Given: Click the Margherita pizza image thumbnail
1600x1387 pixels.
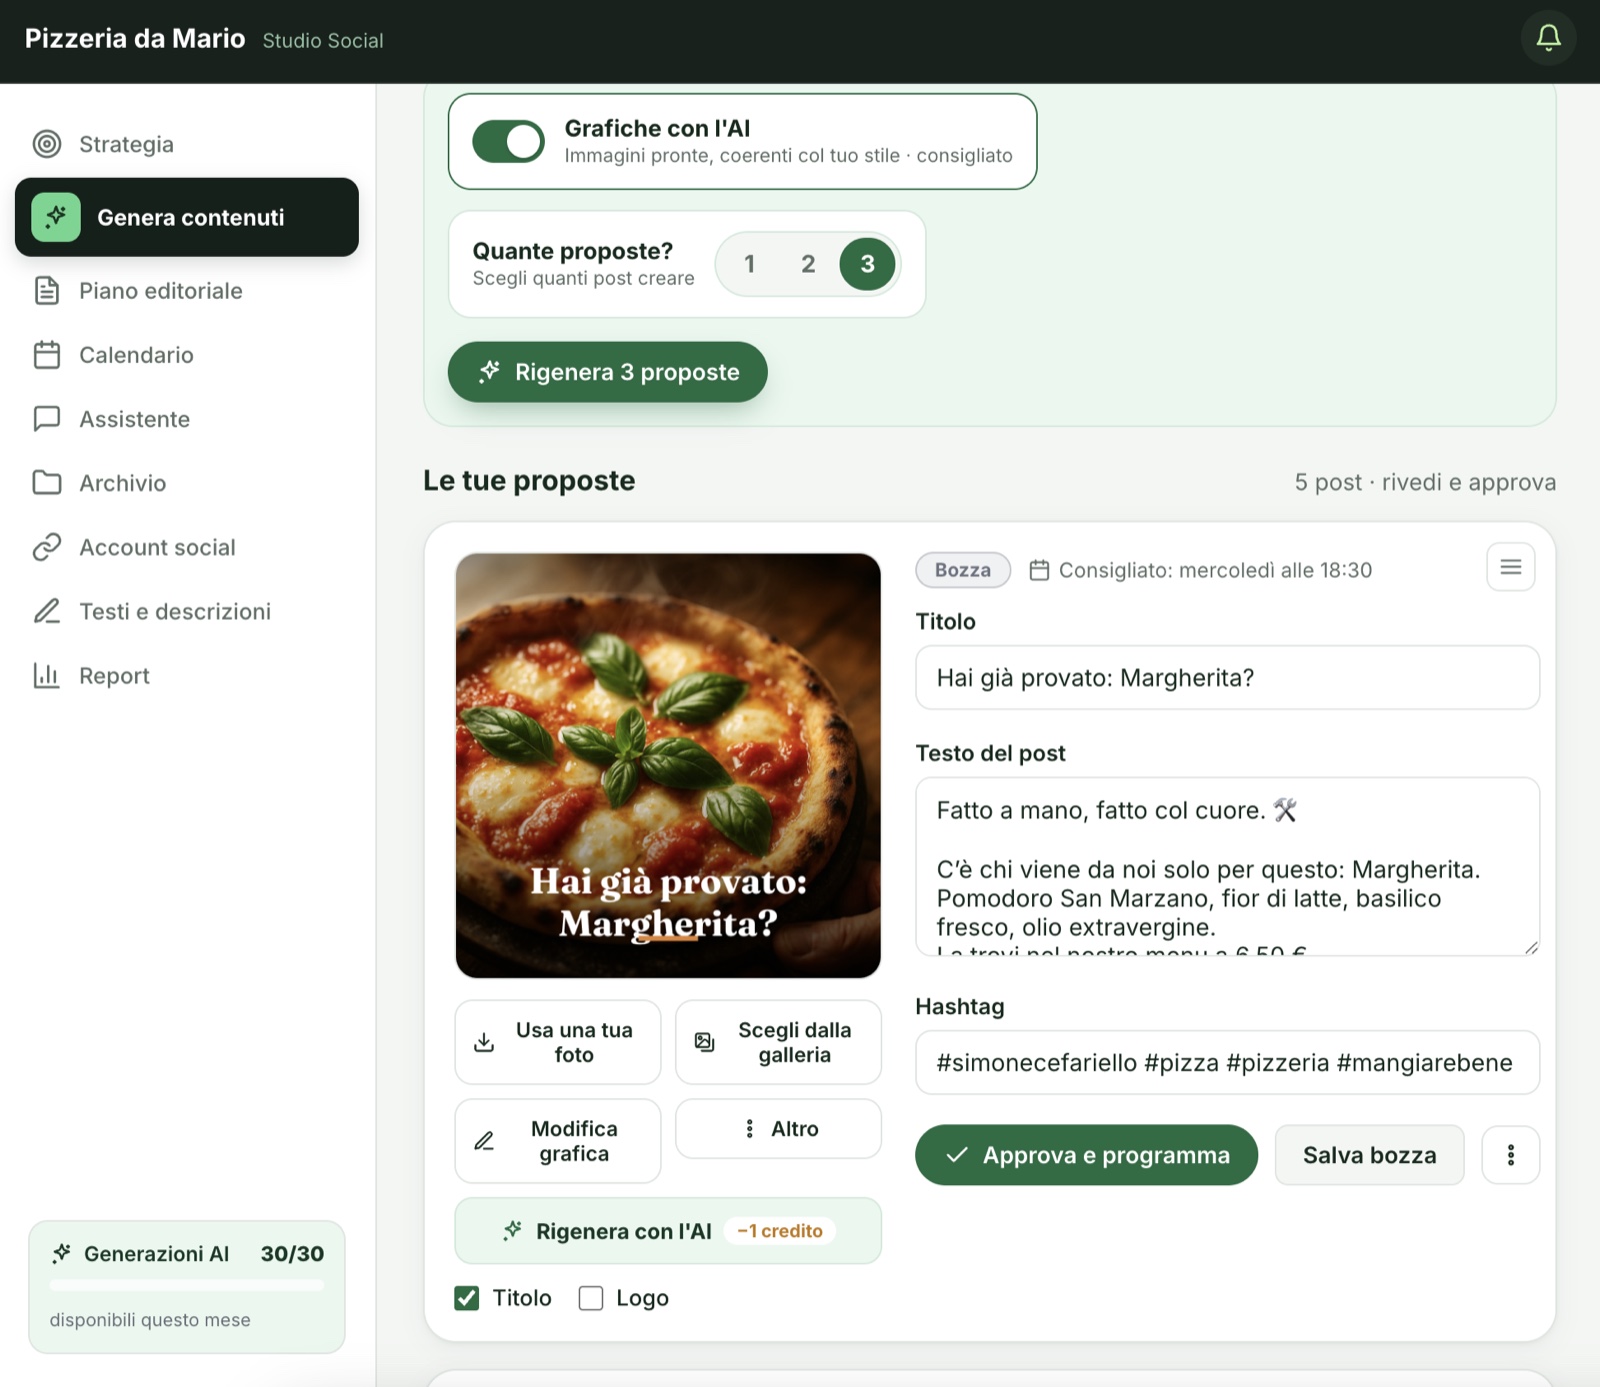Looking at the screenshot, I should [668, 766].
